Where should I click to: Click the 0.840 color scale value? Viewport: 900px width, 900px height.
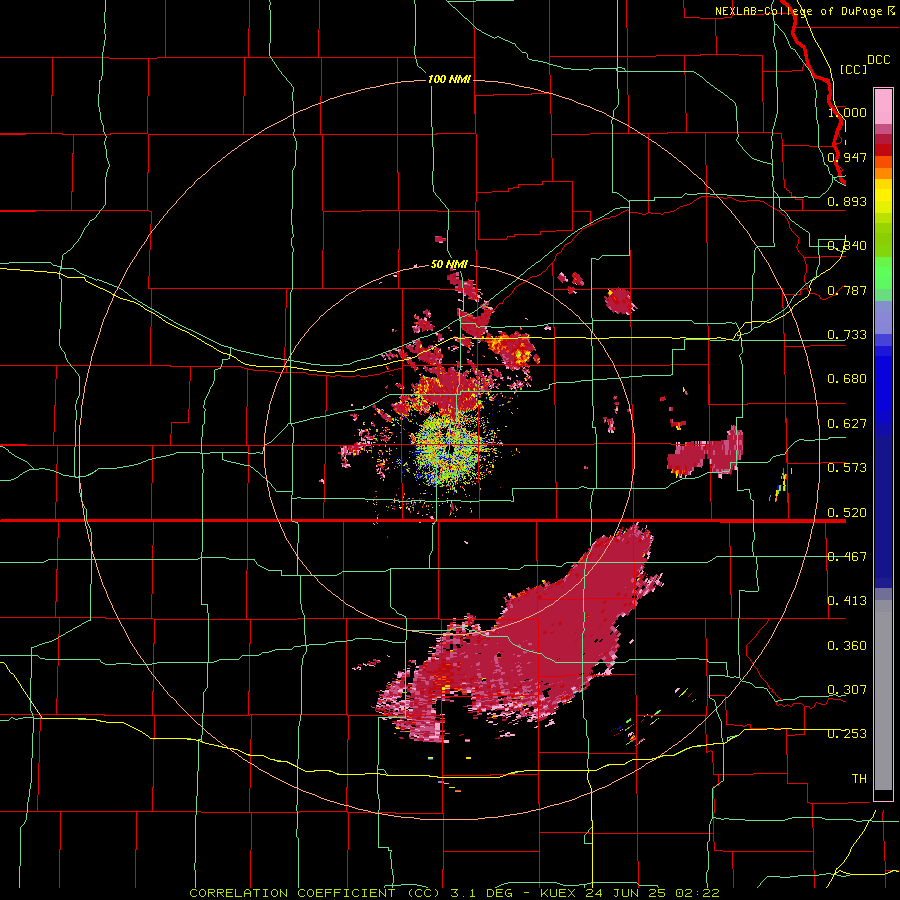click(847, 246)
